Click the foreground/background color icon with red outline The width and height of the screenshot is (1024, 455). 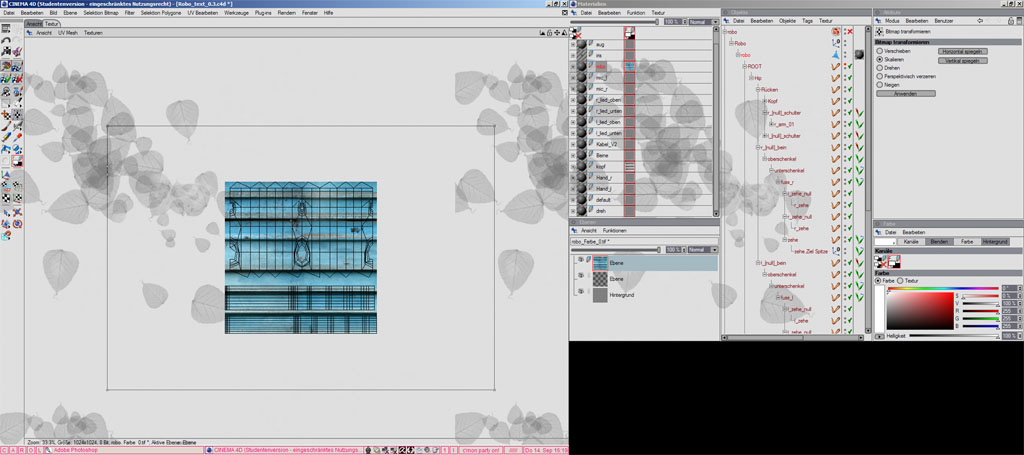(17, 161)
